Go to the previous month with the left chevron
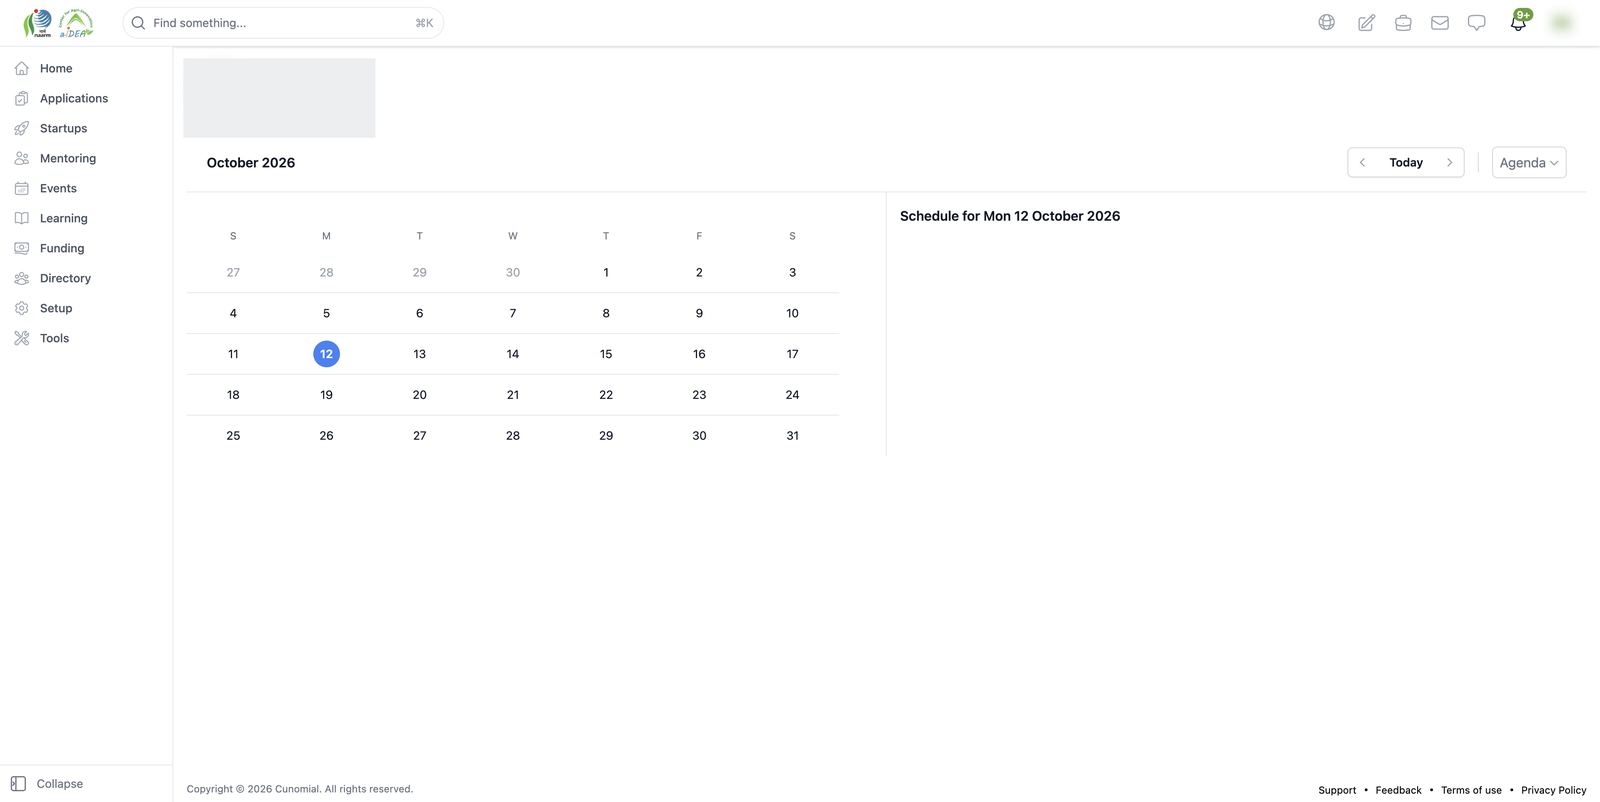The height and width of the screenshot is (802, 1600). (1362, 162)
